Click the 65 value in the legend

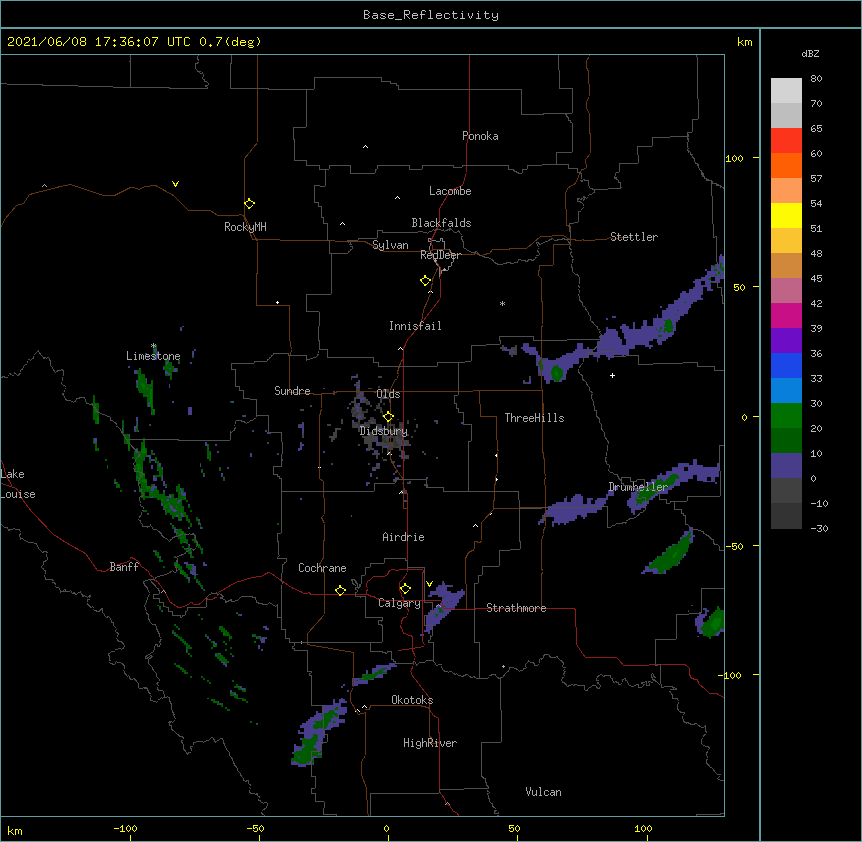pos(816,128)
